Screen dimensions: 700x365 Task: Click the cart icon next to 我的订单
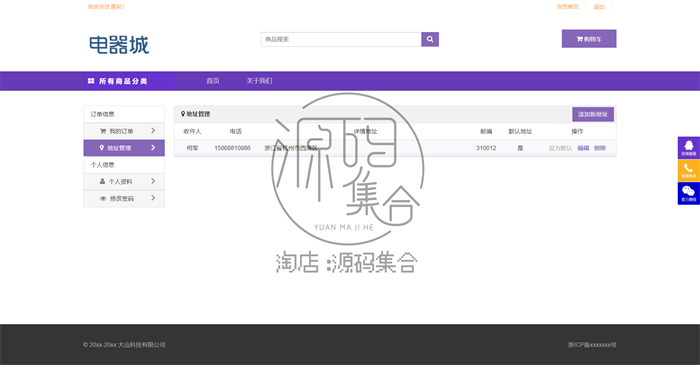point(103,131)
